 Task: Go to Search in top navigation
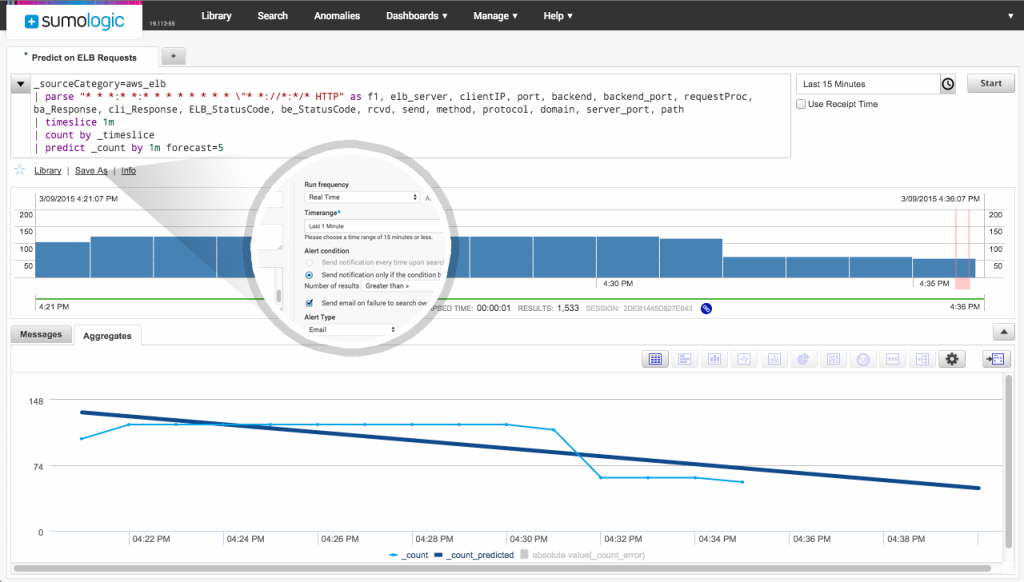[x=272, y=16]
